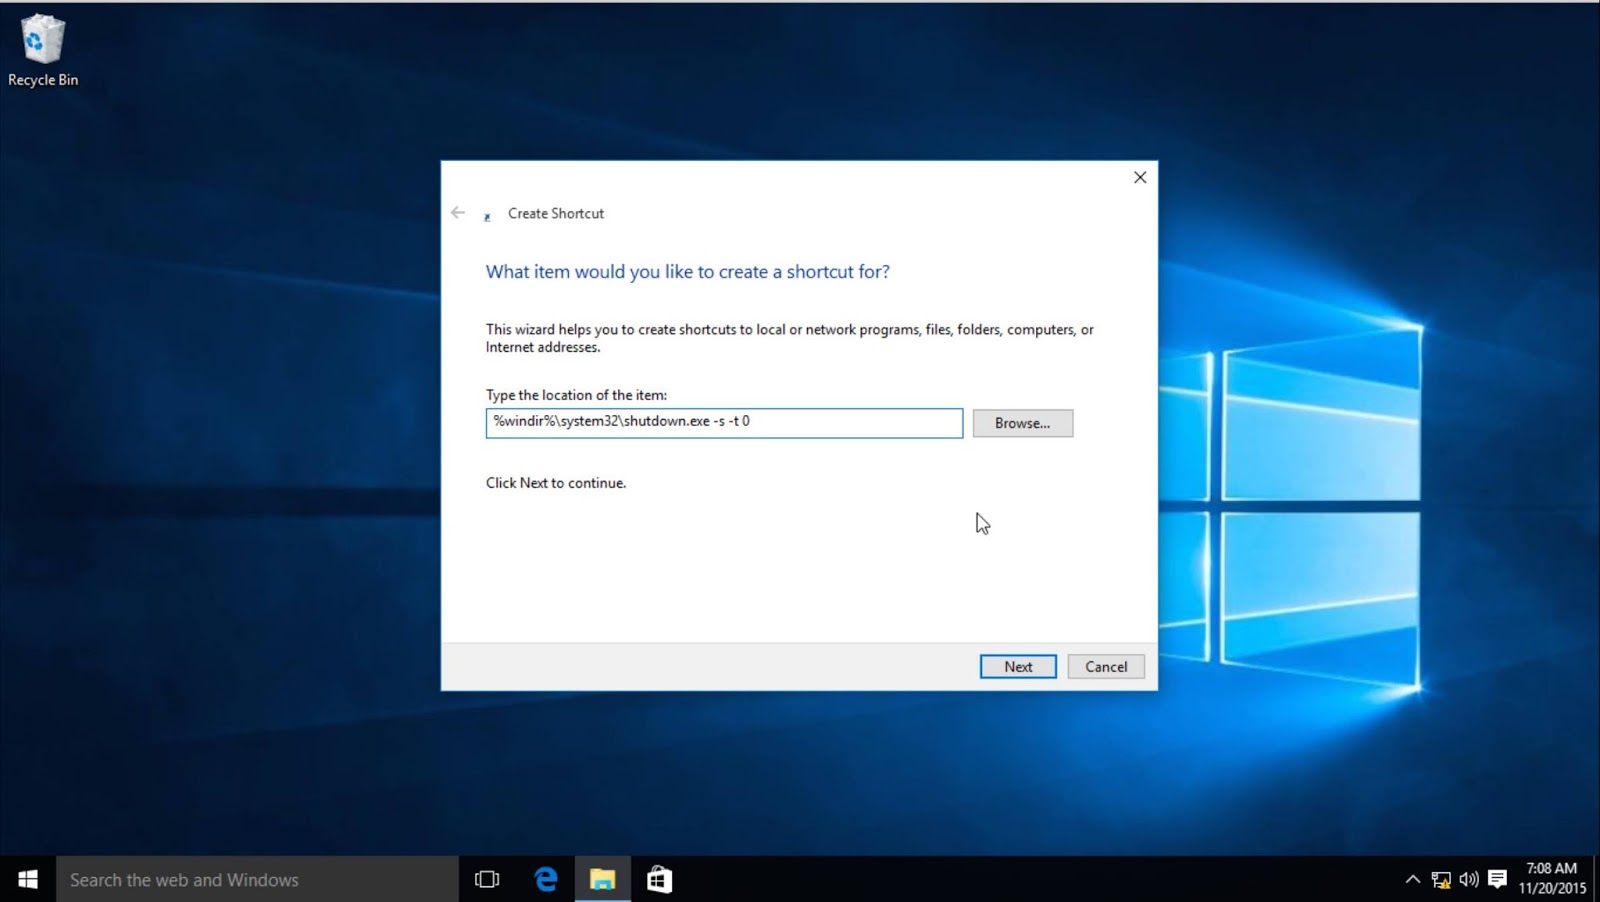Close the Create Shortcut dialog

pos(1139,177)
